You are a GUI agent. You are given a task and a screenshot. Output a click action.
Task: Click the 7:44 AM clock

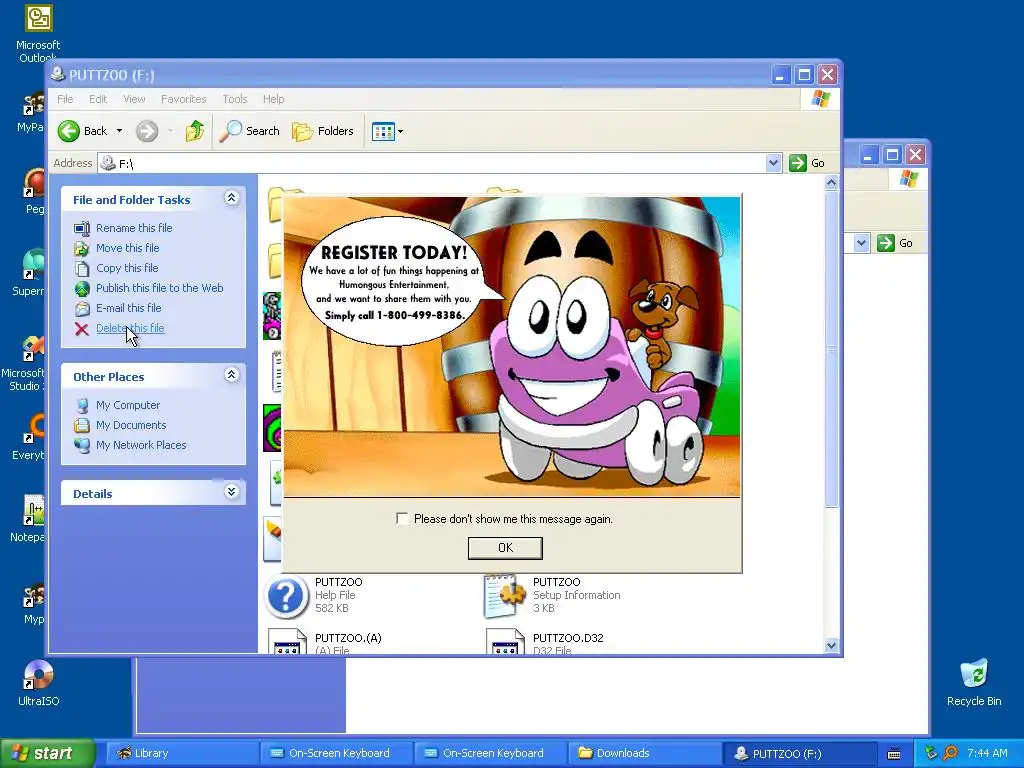[987, 754]
